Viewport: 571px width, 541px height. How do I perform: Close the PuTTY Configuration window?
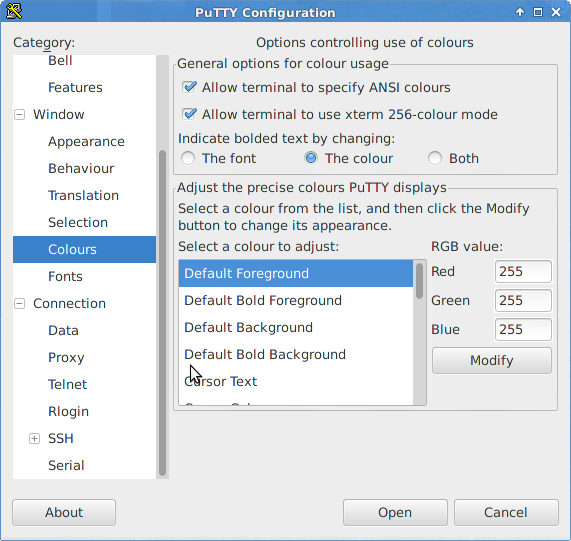pyautogui.click(x=556, y=12)
